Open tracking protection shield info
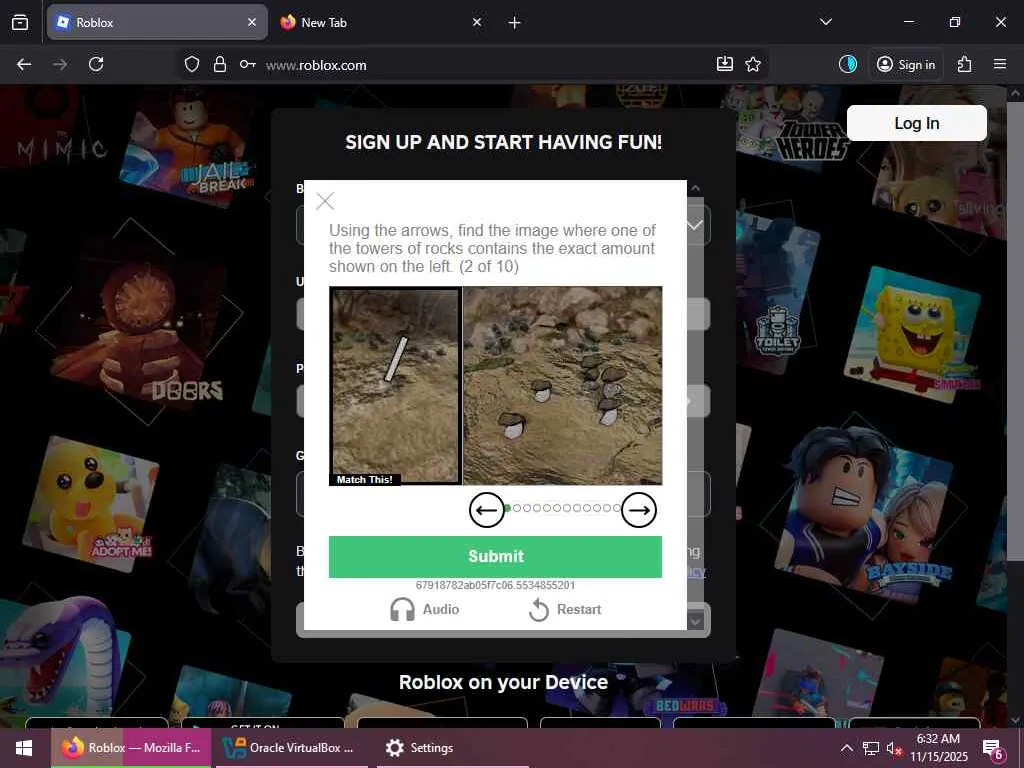This screenshot has height=768, width=1024. pyautogui.click(x=191, y=64)
